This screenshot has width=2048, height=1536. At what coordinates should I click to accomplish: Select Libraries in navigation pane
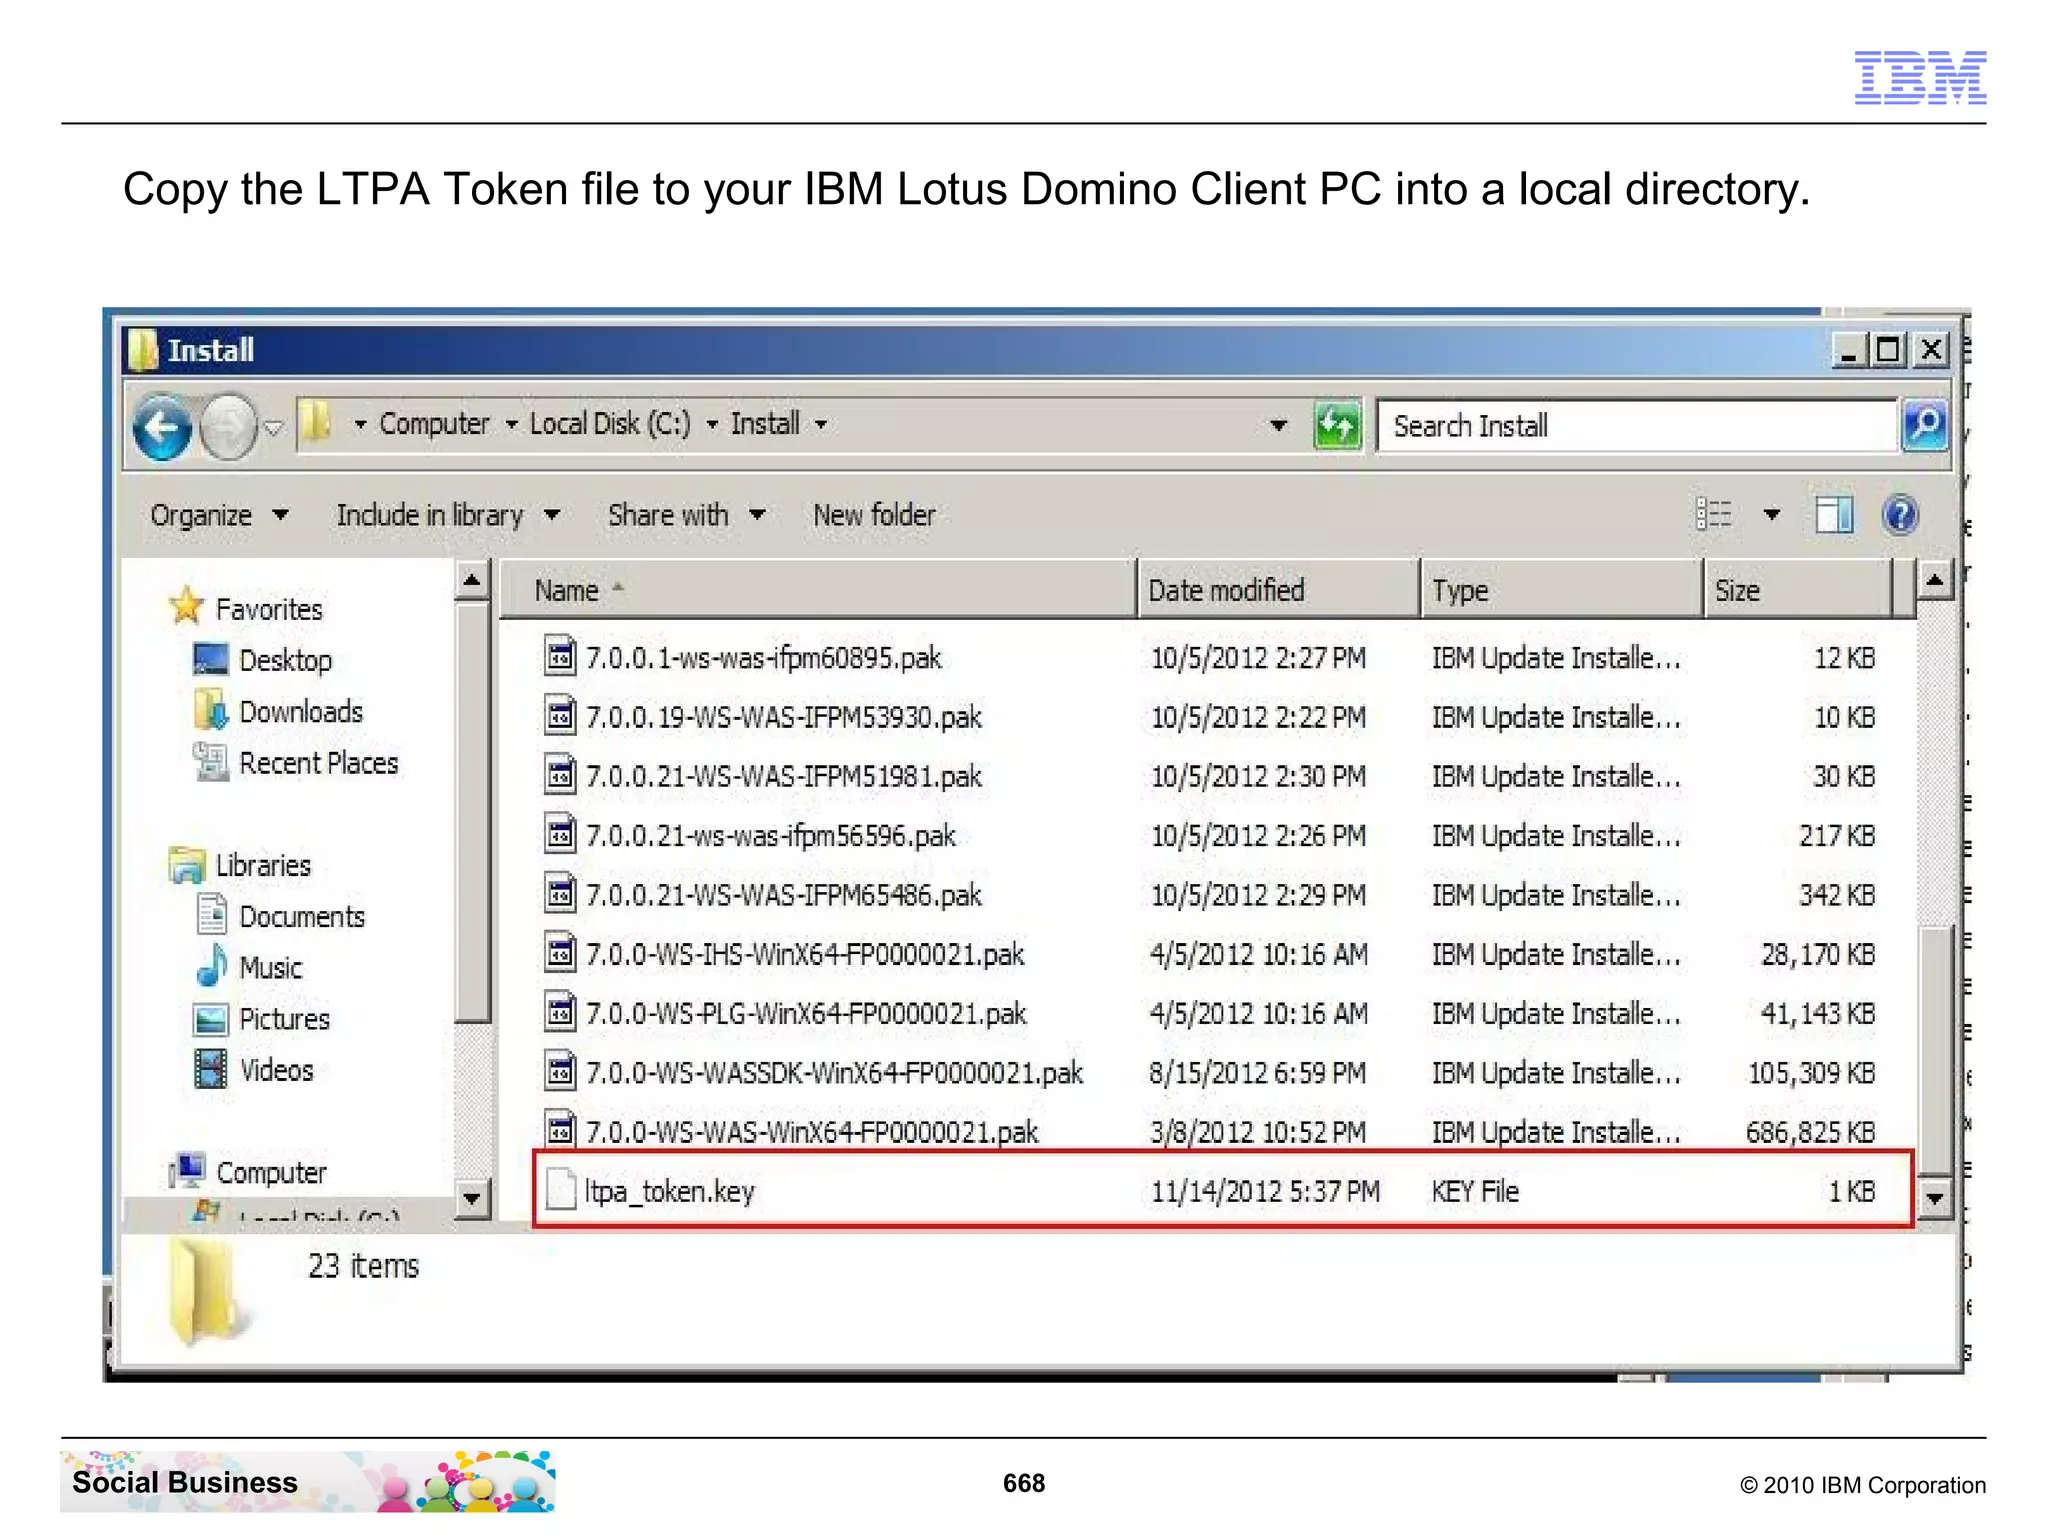(x=263, y=865)
